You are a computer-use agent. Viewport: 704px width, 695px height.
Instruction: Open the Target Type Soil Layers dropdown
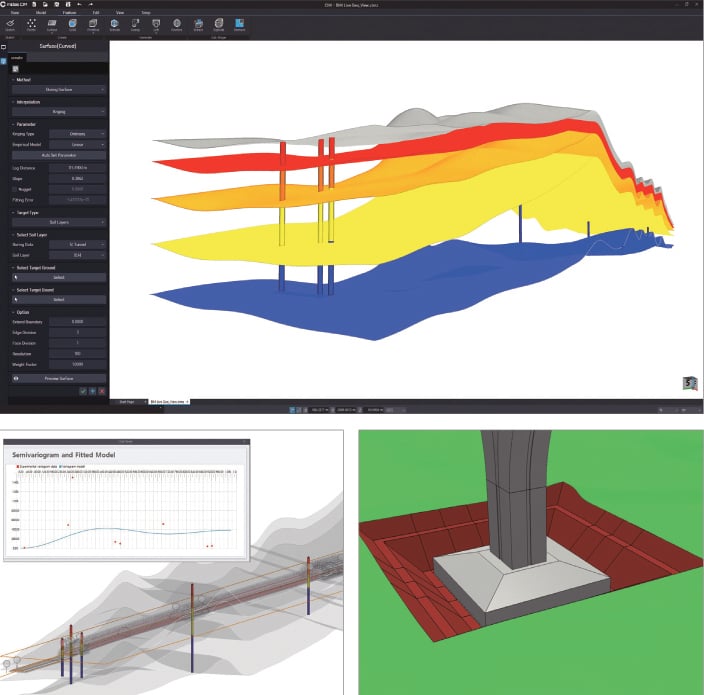[59, 222]
